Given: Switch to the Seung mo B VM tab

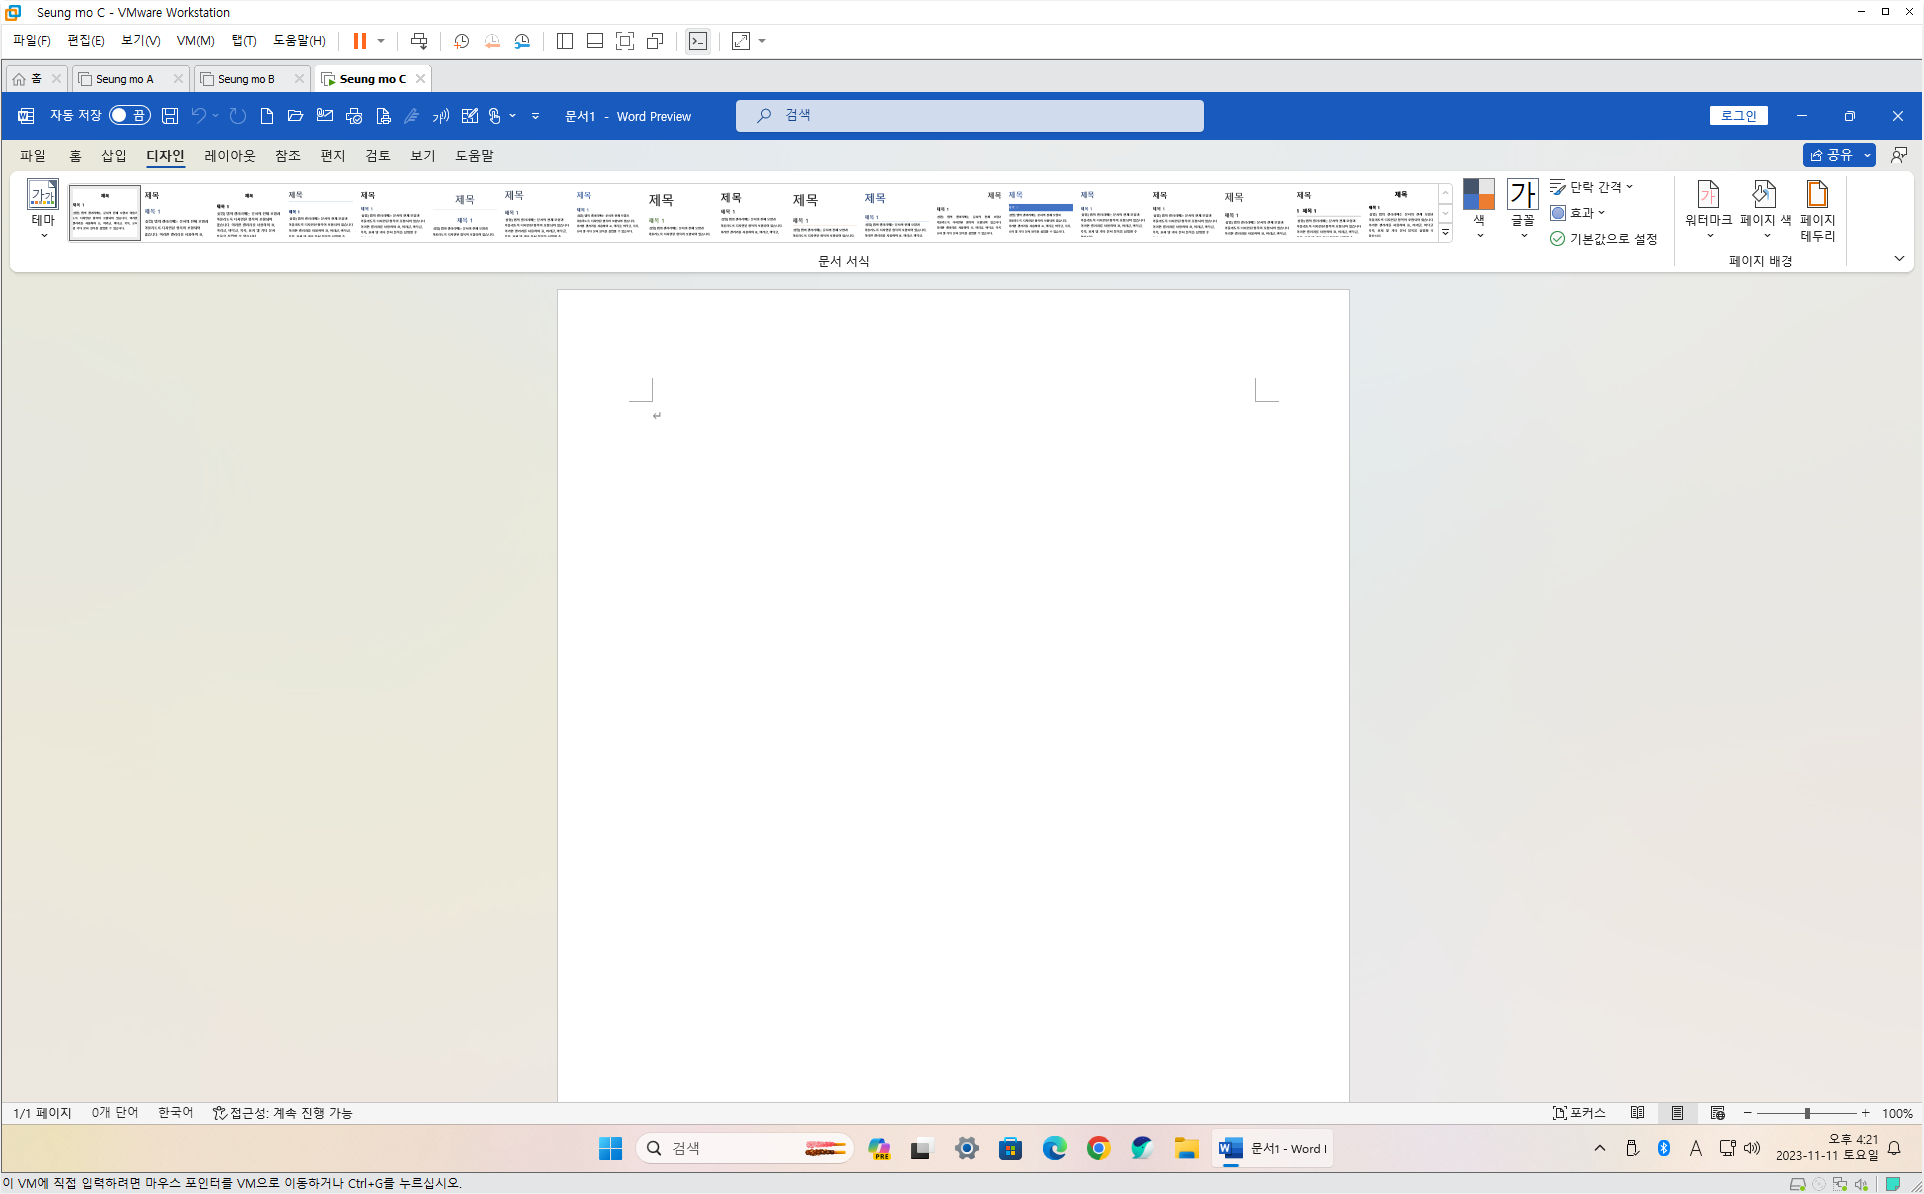Looking at the screenshot, I should pos(246,79).
